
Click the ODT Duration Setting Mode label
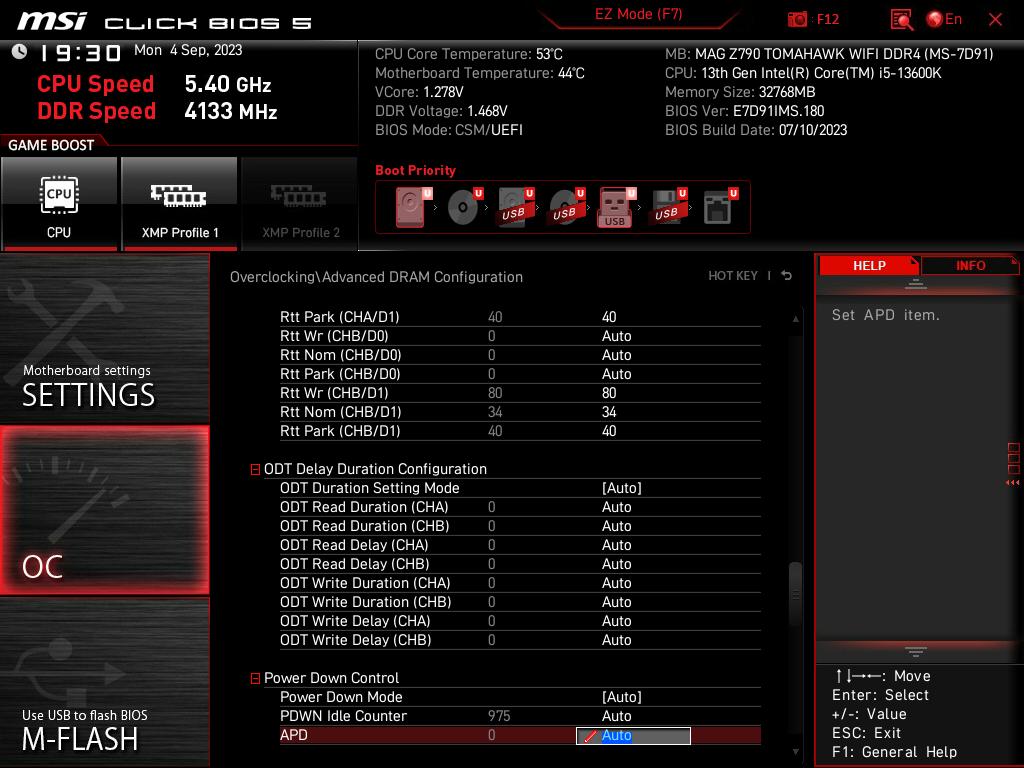pyautogui.click(x=370, y=488)
